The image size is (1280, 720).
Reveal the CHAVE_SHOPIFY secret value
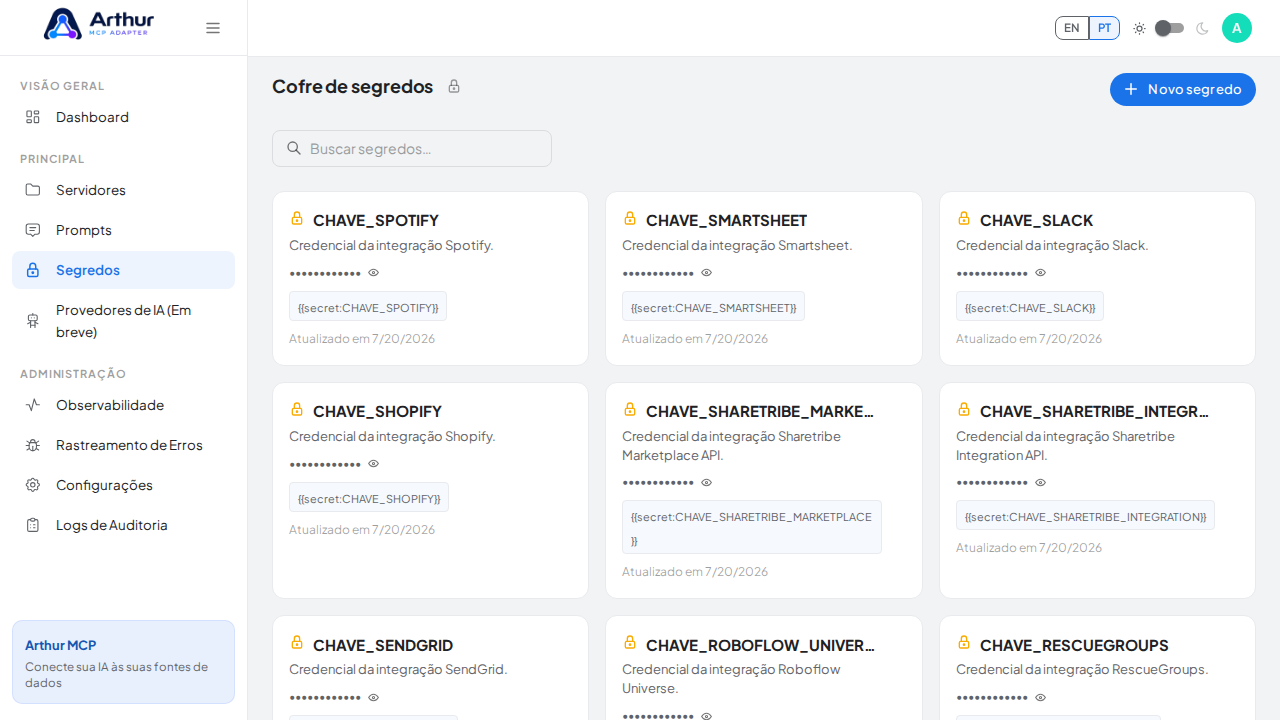374,464
